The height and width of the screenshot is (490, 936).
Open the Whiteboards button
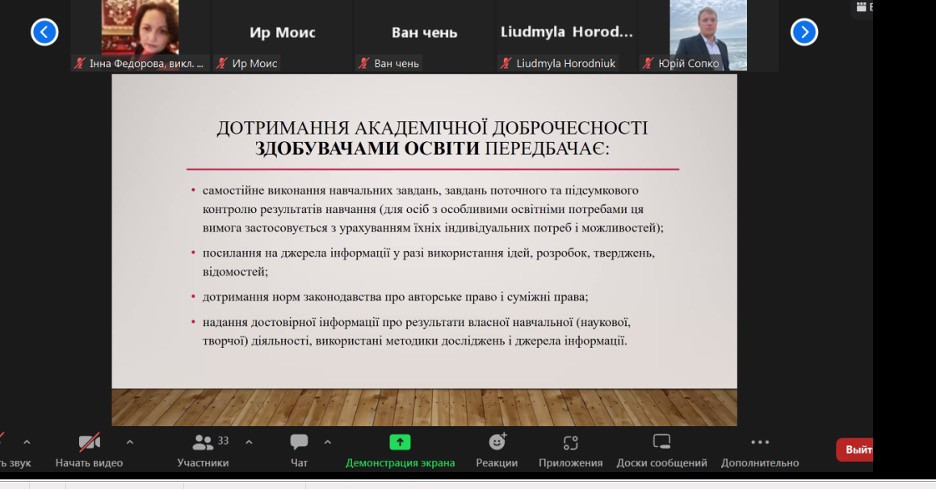[661, 451]
